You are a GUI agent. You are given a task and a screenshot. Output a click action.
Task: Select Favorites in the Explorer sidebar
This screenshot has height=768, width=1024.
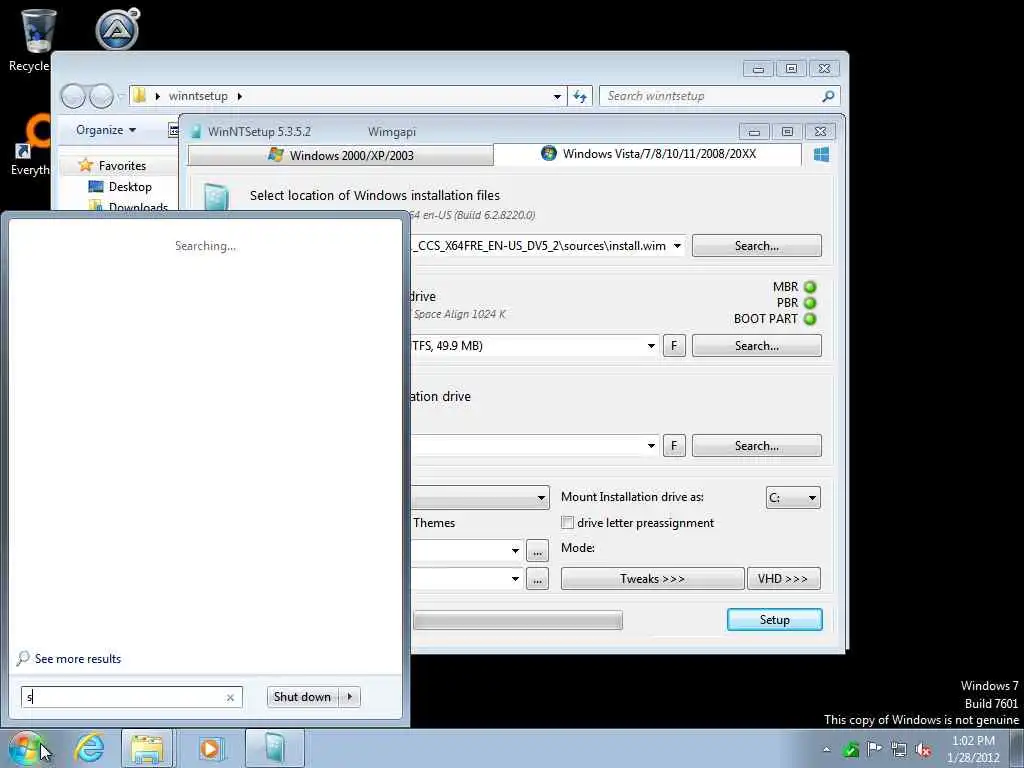click(x=122, y=166)
